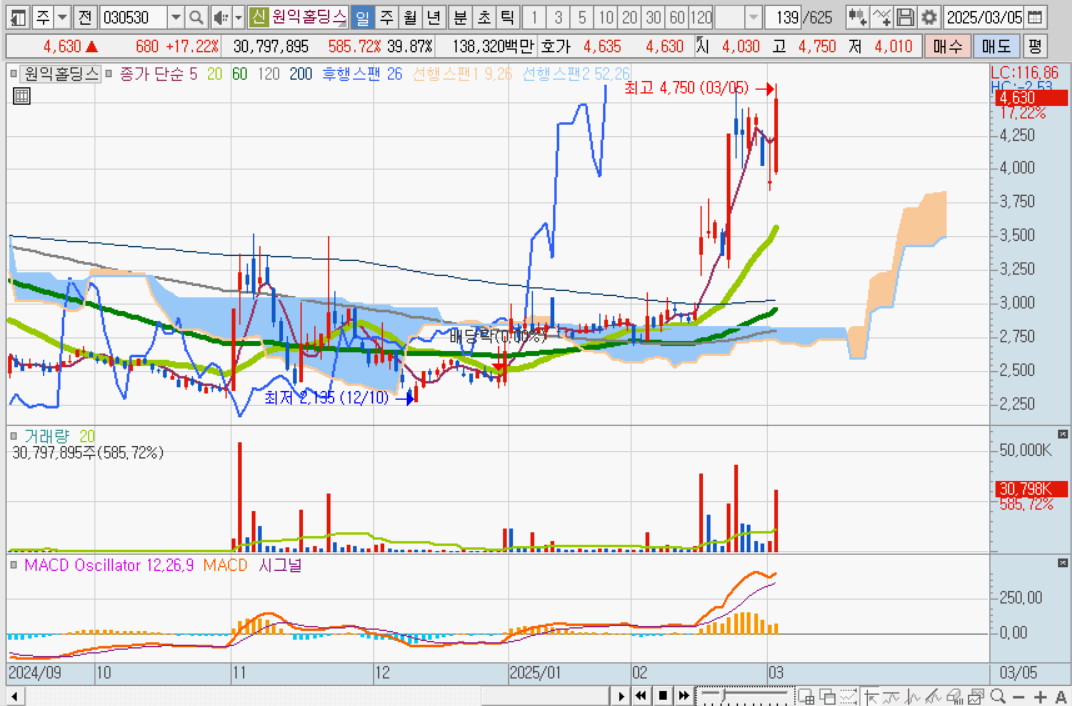
Task: Click the add chart window icon
Action: pos(806,696)
